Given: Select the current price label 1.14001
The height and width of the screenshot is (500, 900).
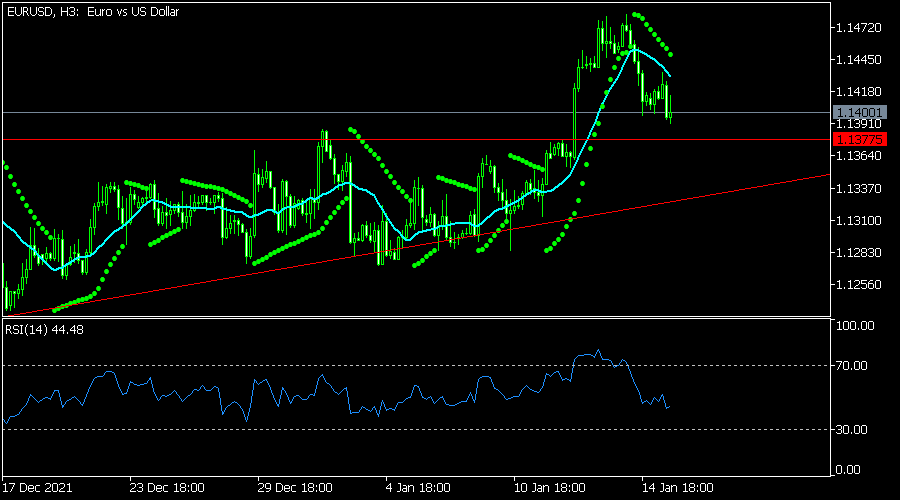Looking at the screenshot, I should 859,113.
